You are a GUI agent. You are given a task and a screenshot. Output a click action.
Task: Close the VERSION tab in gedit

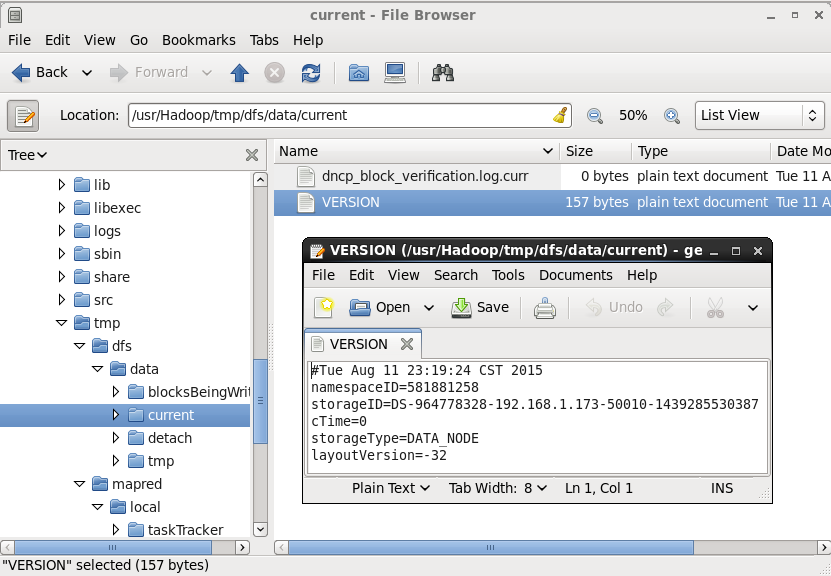pos(406,344)
